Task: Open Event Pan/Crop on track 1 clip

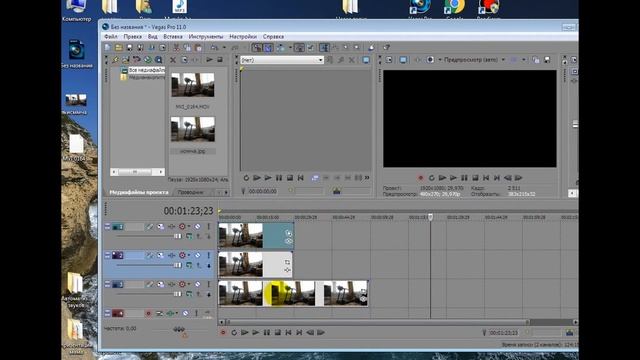Action: [289, 233]
